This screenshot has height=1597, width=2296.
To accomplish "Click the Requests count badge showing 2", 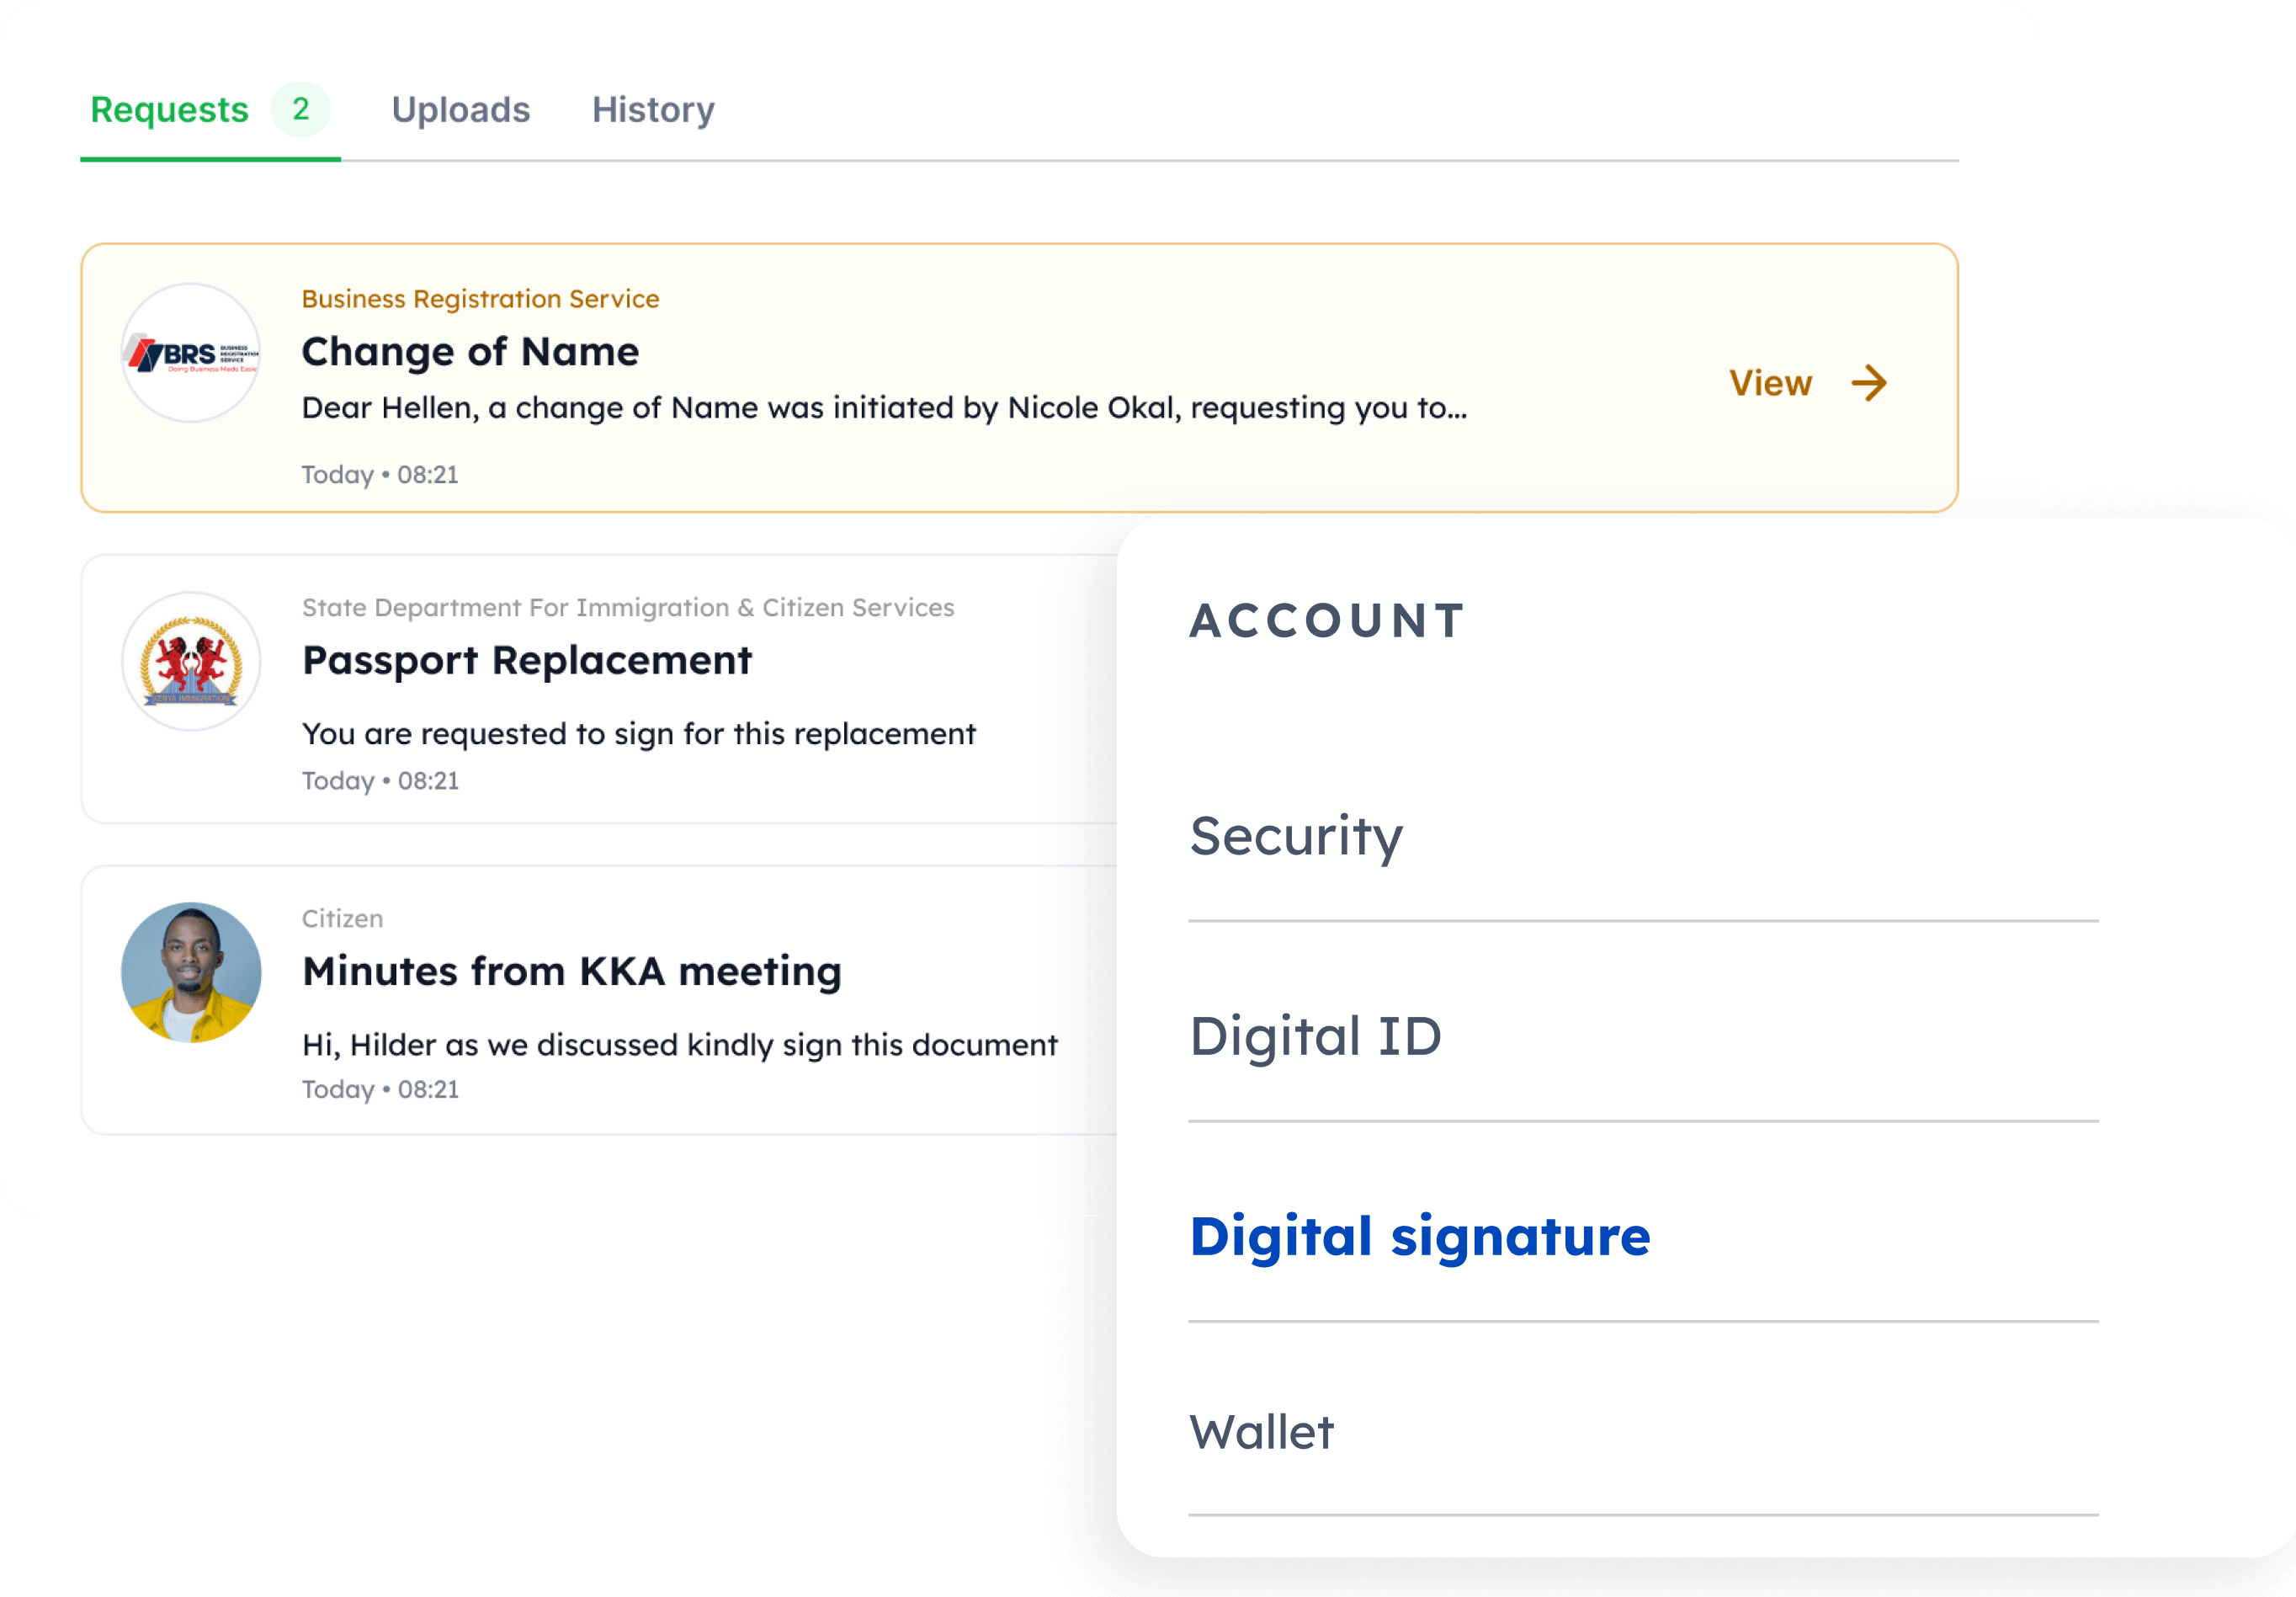I will point(301,110).
